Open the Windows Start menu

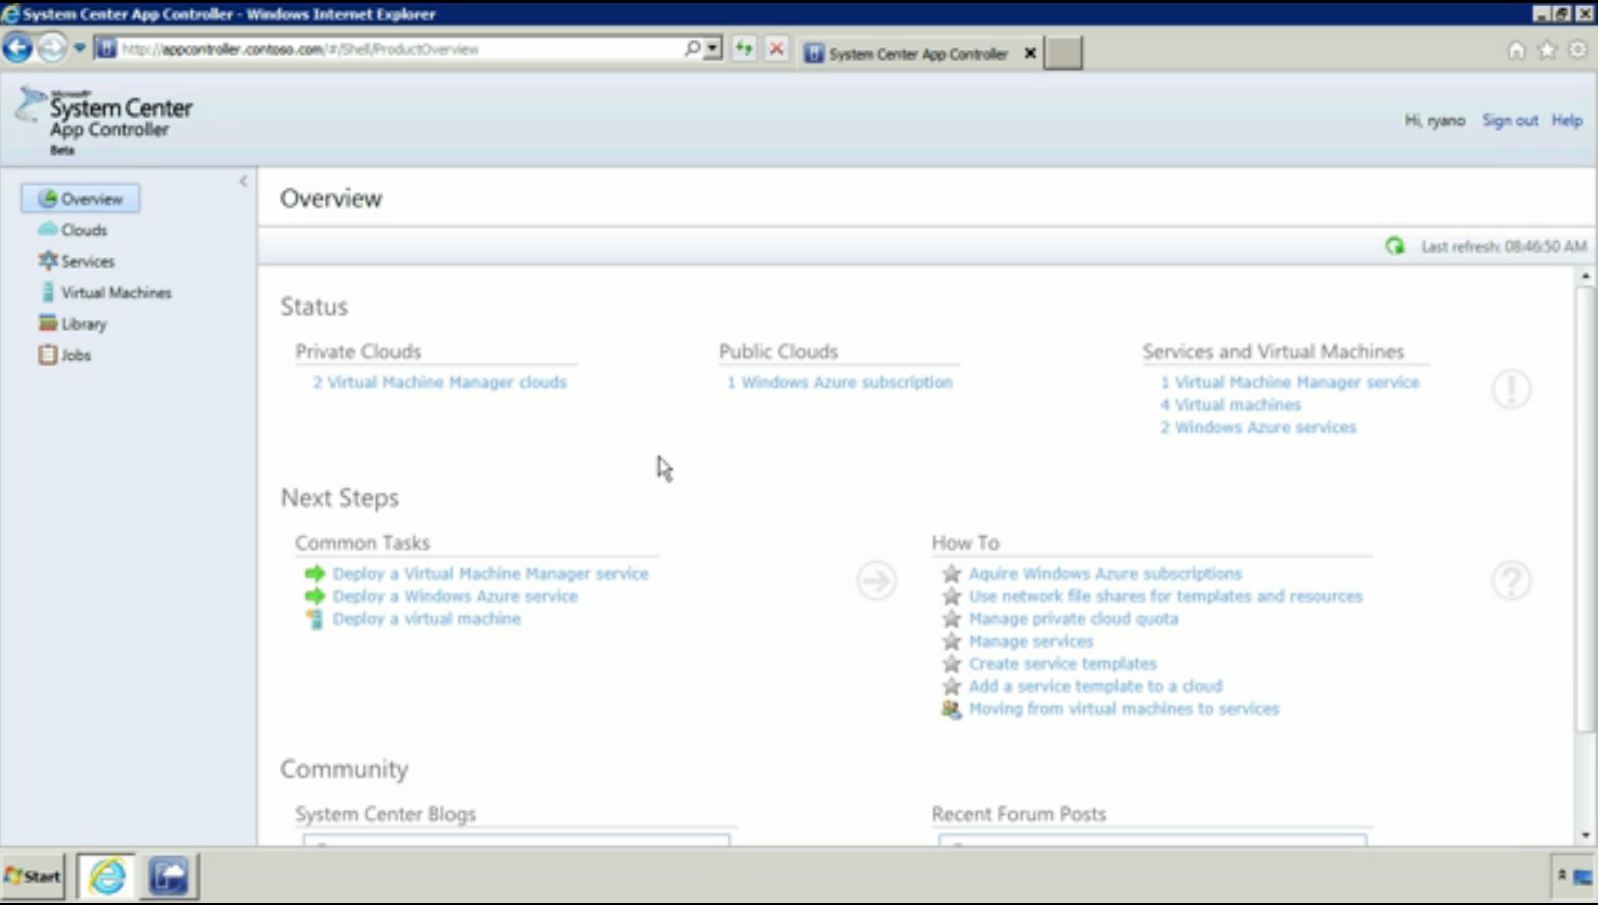click(x=33, y=877)
